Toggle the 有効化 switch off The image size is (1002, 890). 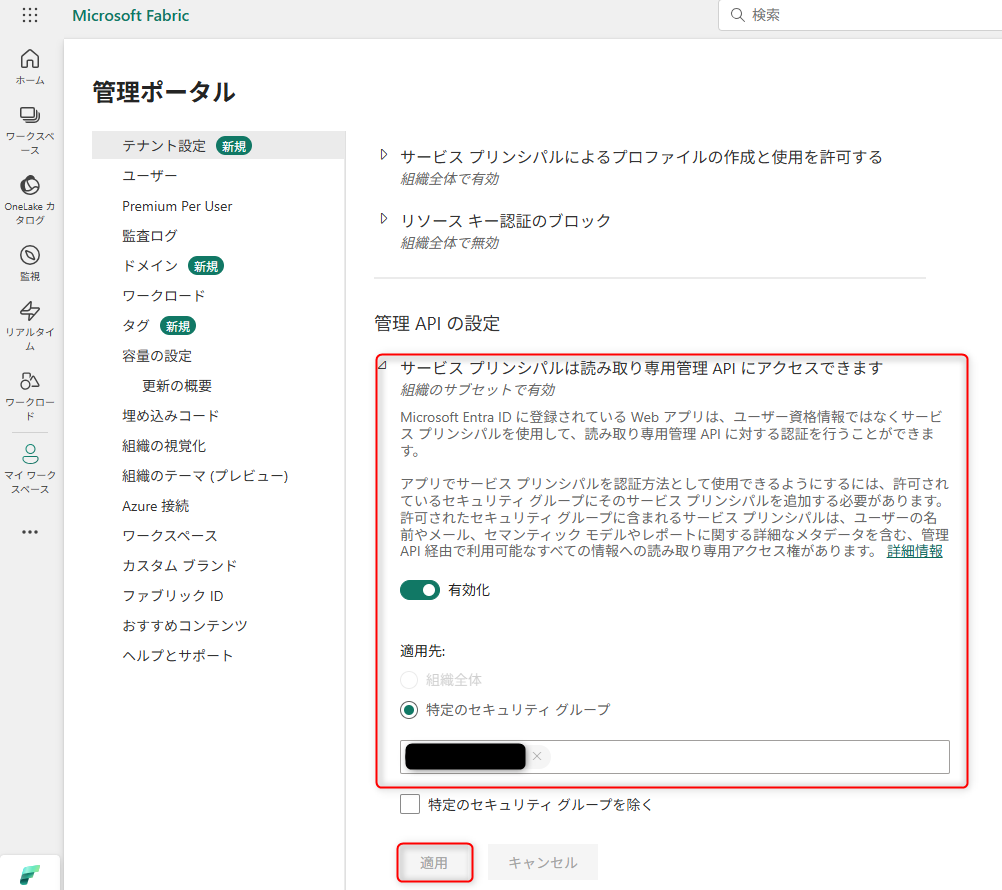[x=420, y=590]
